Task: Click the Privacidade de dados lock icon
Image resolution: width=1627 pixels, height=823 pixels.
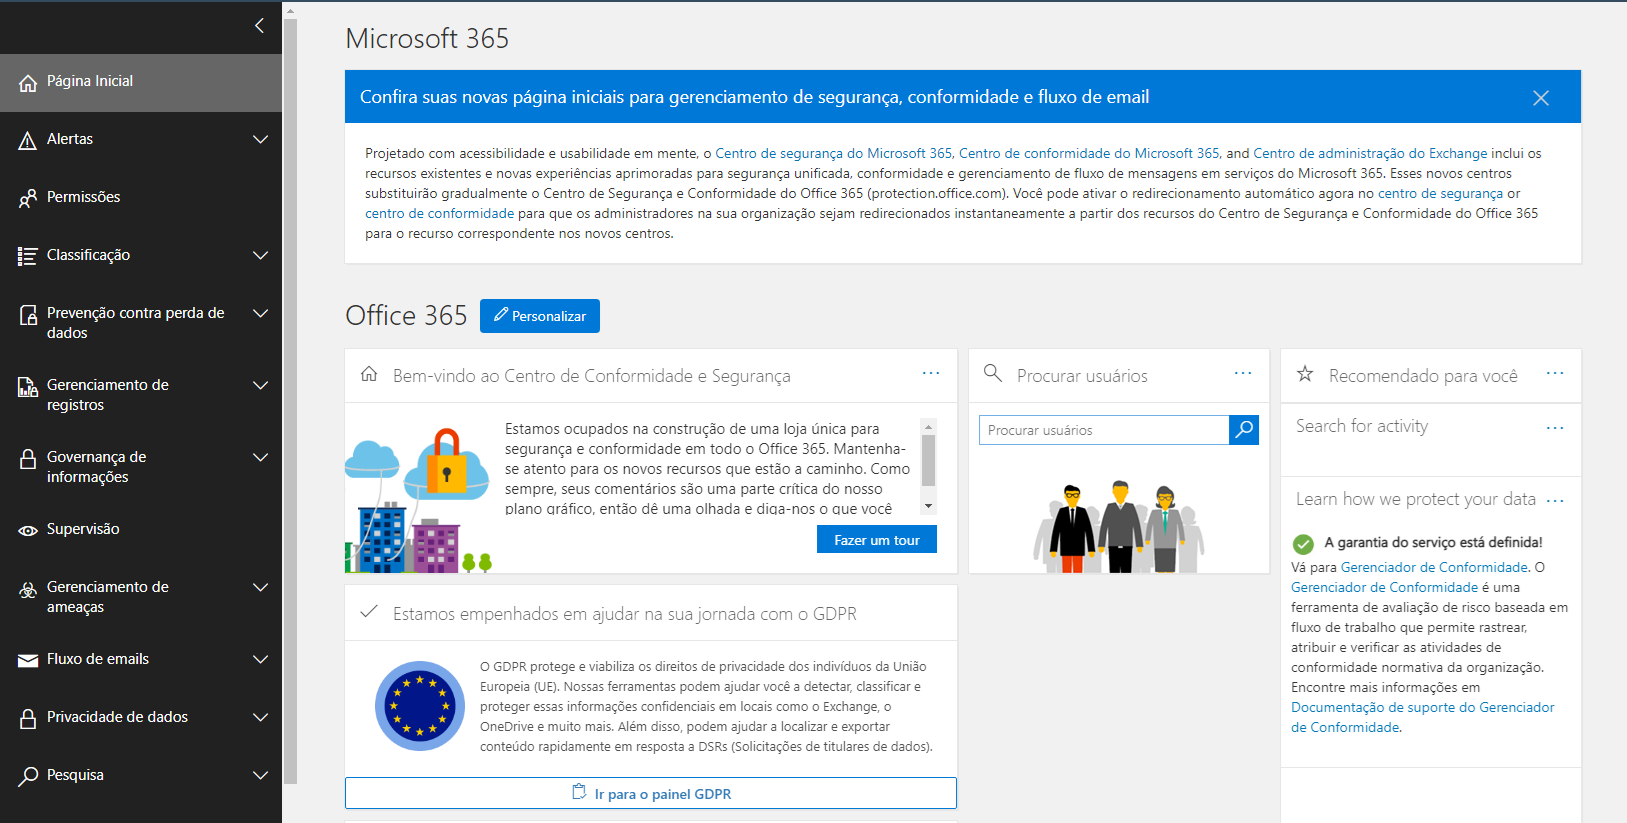Action: click(x=28, y=719)
